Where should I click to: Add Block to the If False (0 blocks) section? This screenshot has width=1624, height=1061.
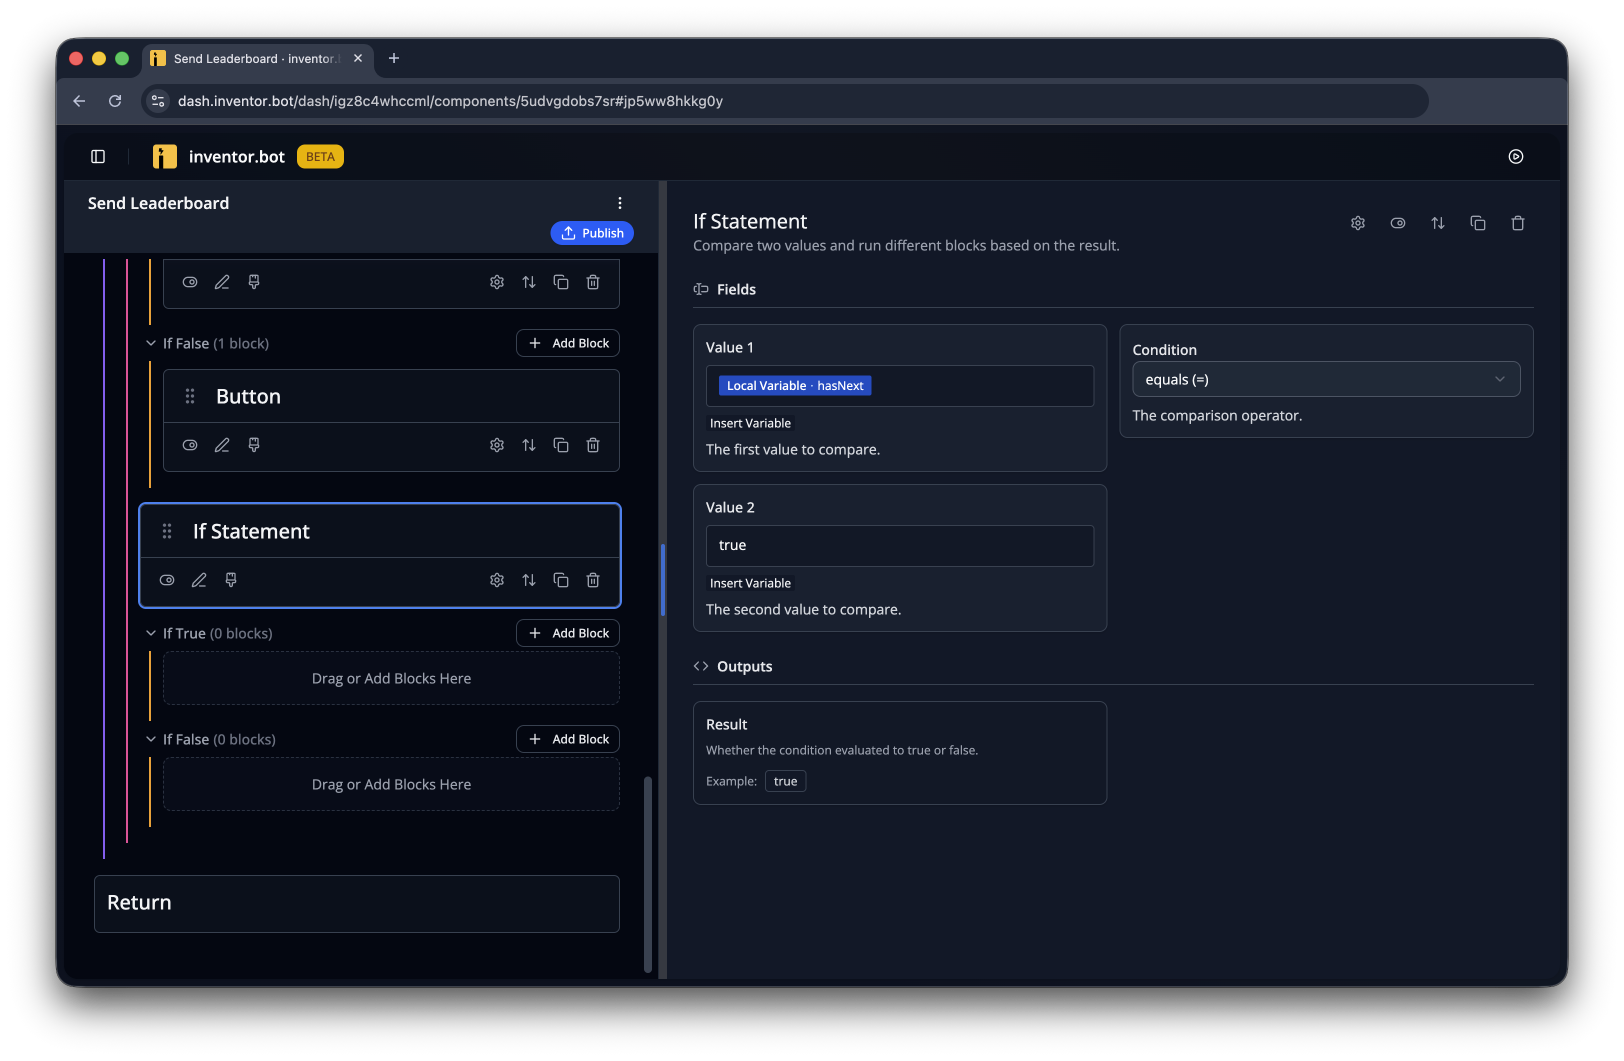click(x=568, y=739)
